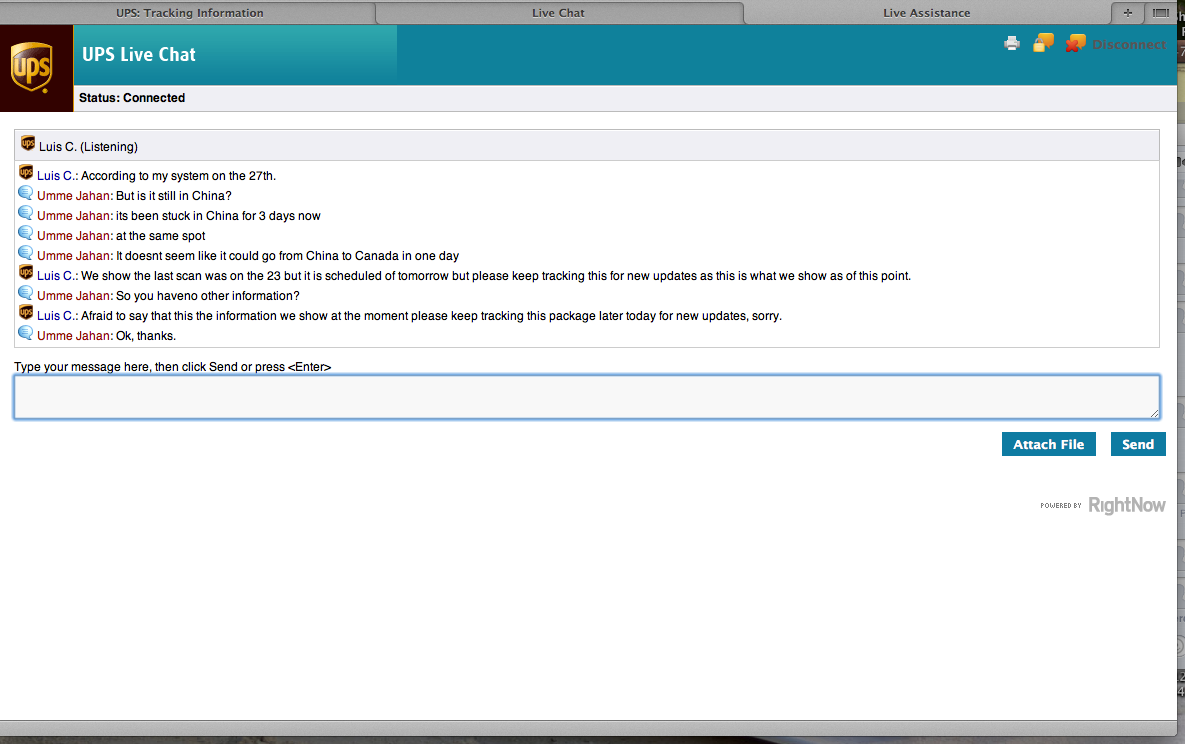Click the RightNow powered-by logo
The image size is (1185, 744).
pyautogui.click(x=1126, y=505)
